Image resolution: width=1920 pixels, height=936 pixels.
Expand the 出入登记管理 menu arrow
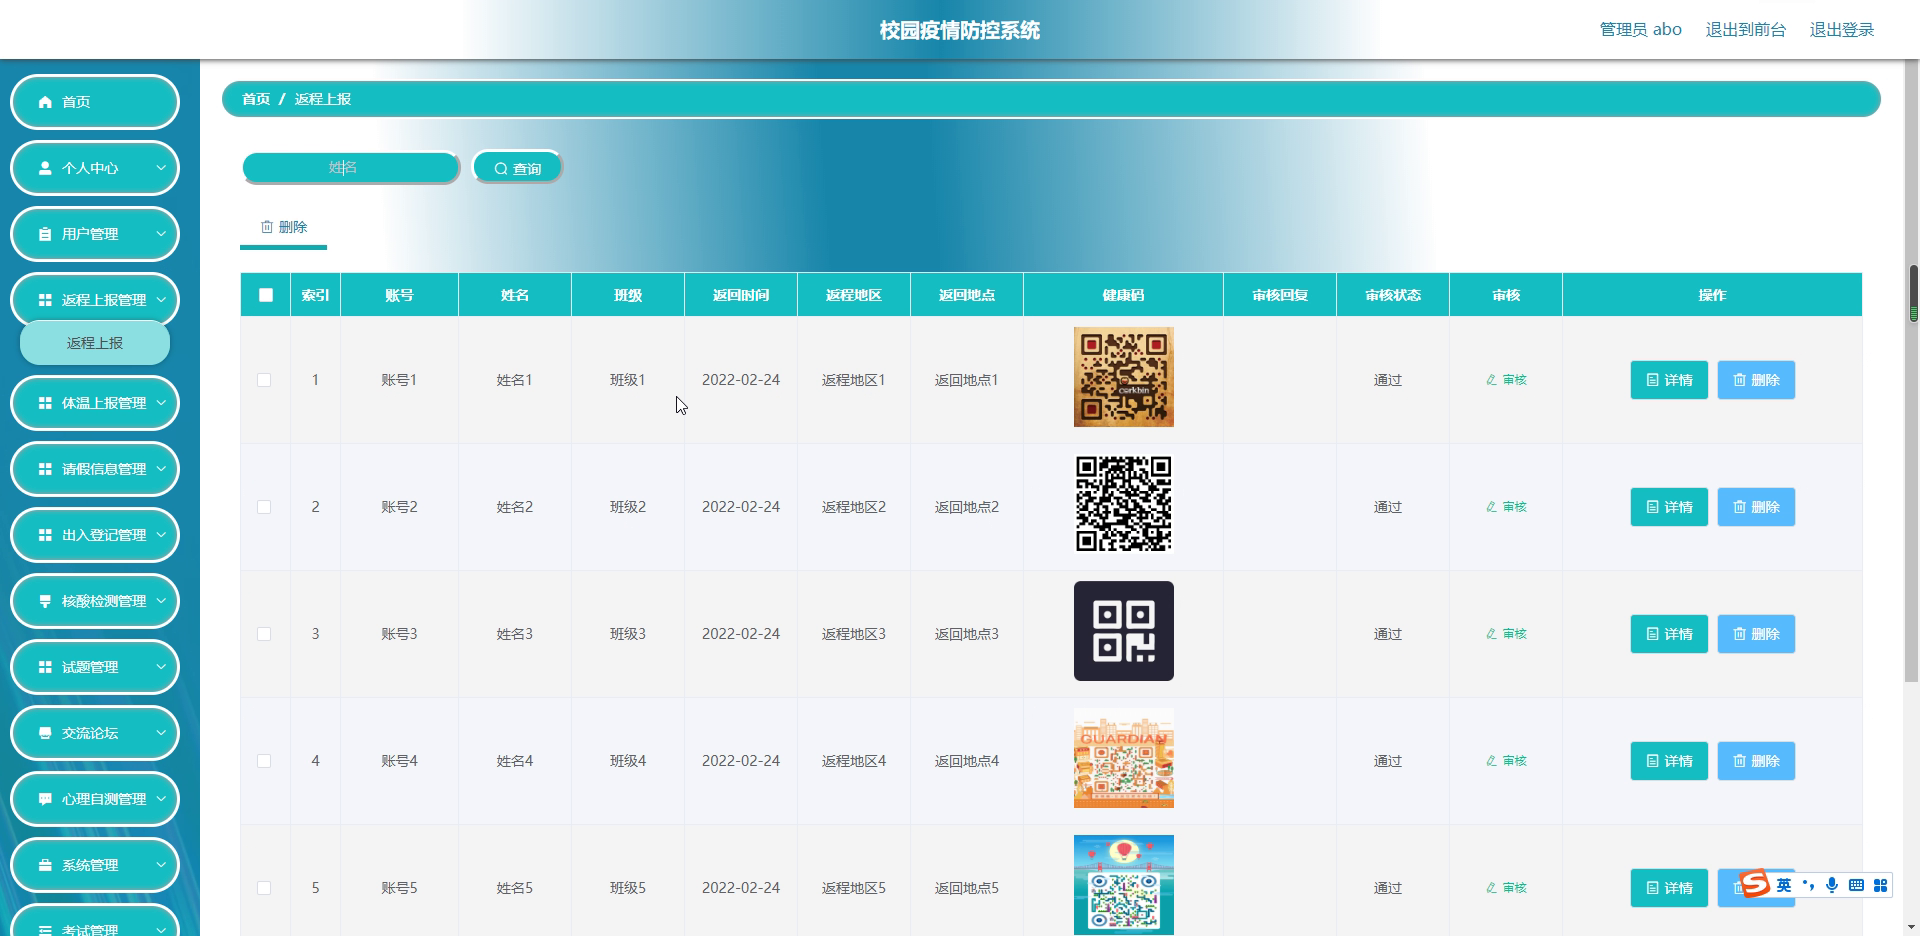tap(161, 535)
